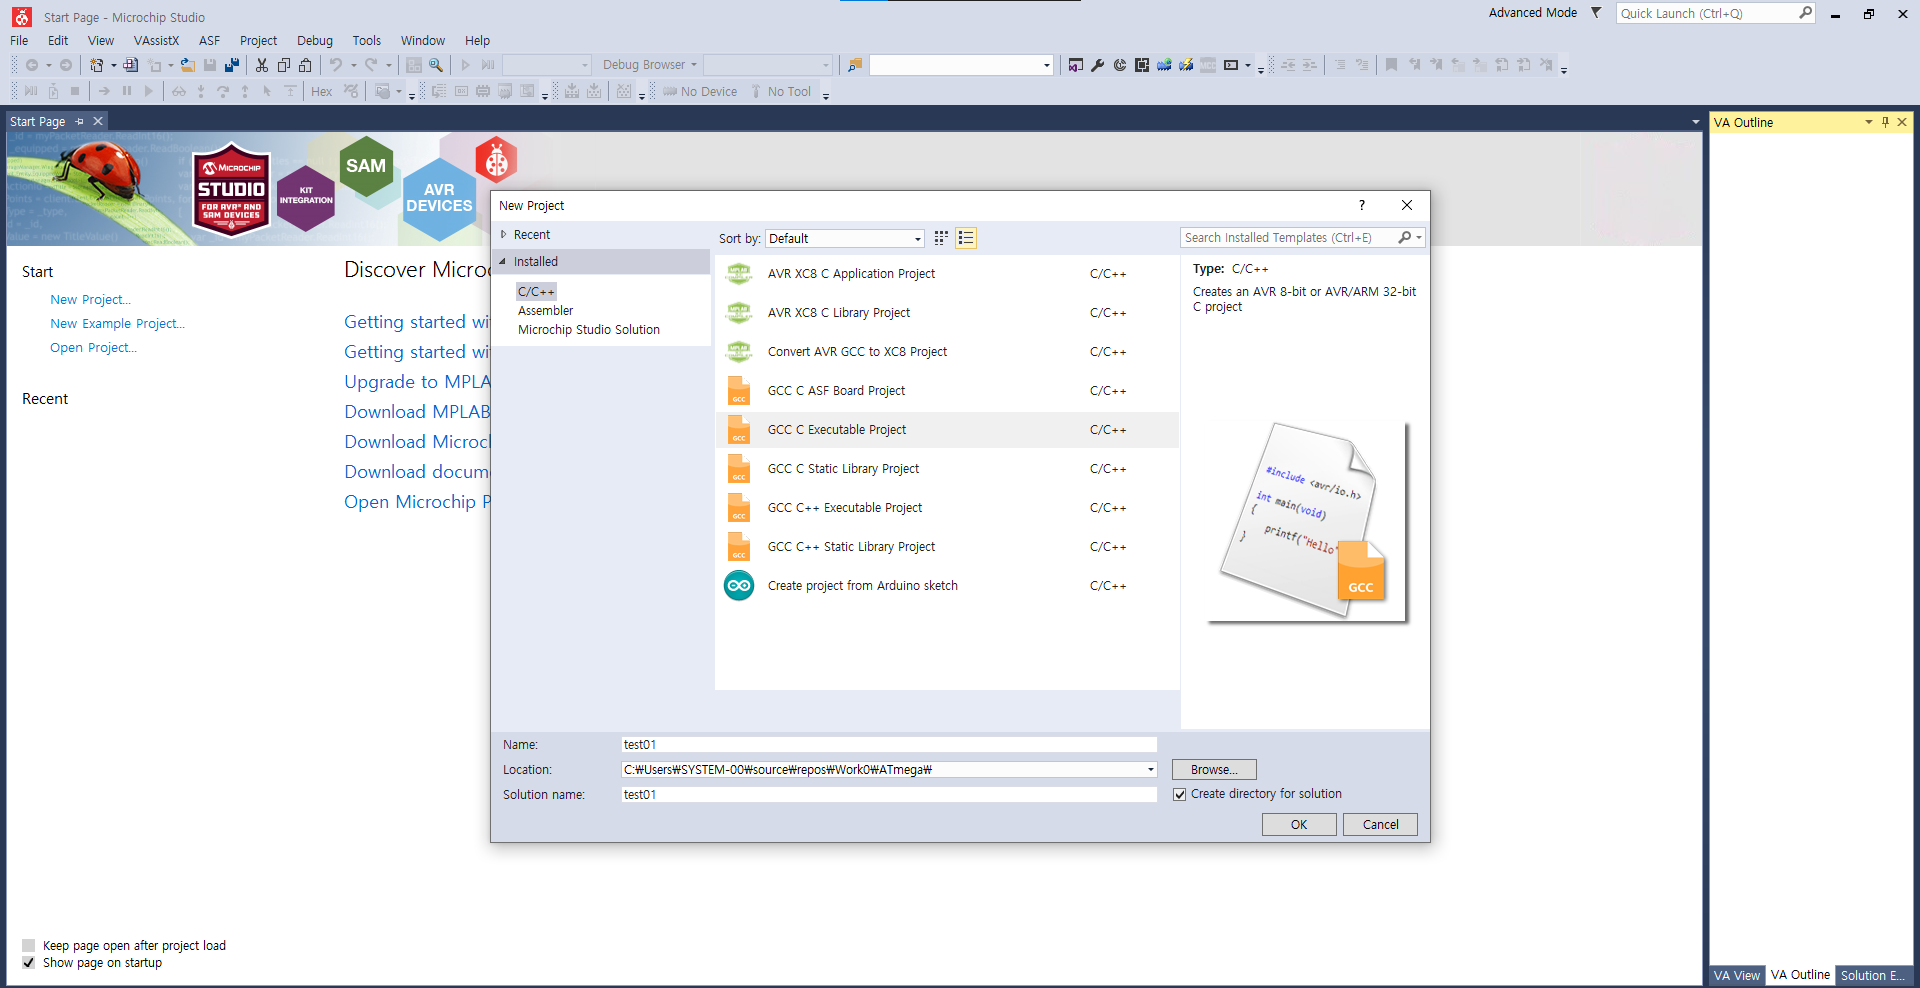This screenshot has height=988, width=1920.
Task: Click the Name input field
Action: (x=889, y=745)
